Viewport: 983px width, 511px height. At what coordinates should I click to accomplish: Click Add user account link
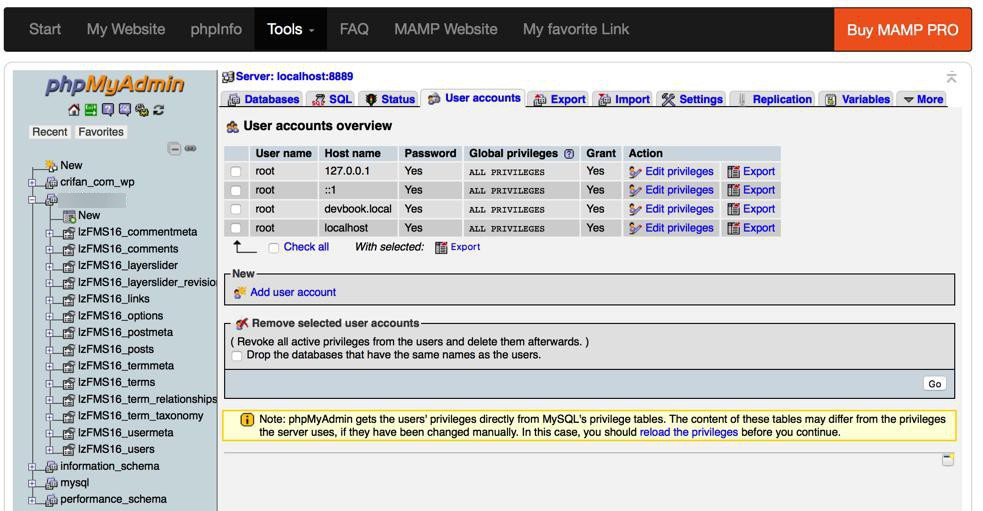click(292, 292)
